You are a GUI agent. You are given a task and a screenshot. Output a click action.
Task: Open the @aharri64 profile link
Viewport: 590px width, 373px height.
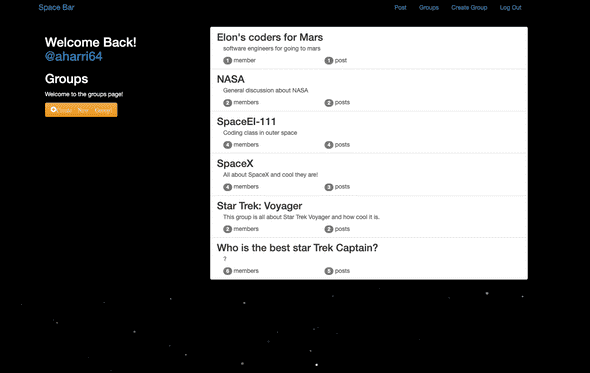tap(73, 56)
